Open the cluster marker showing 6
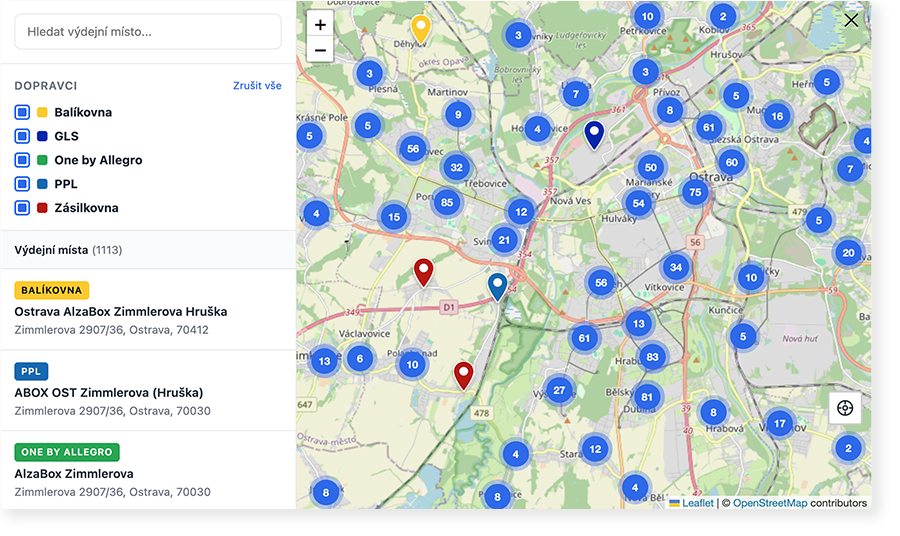 (360, 359)
